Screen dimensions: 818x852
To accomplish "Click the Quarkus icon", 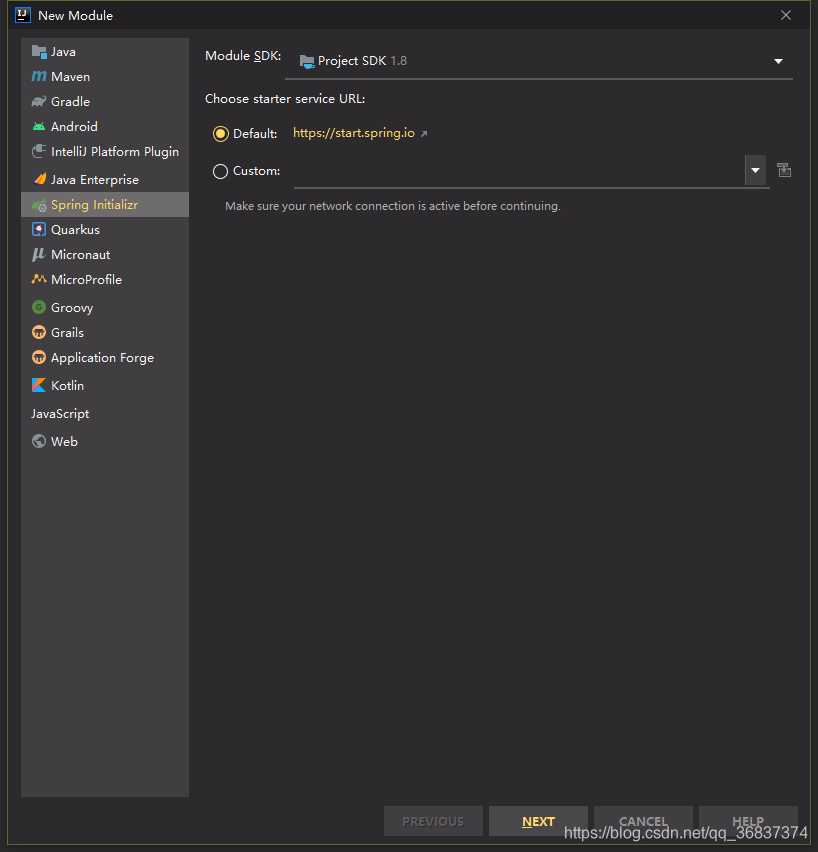I will point(39,229).
